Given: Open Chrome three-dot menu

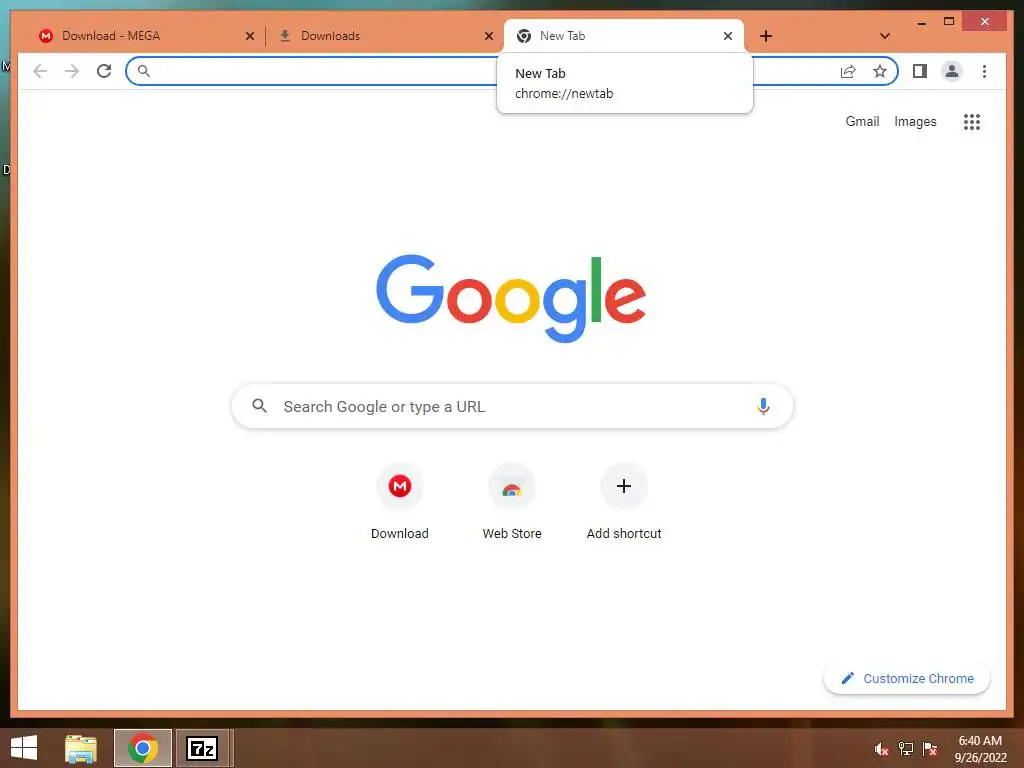Looking at the screenshot, I should [984, 71].
